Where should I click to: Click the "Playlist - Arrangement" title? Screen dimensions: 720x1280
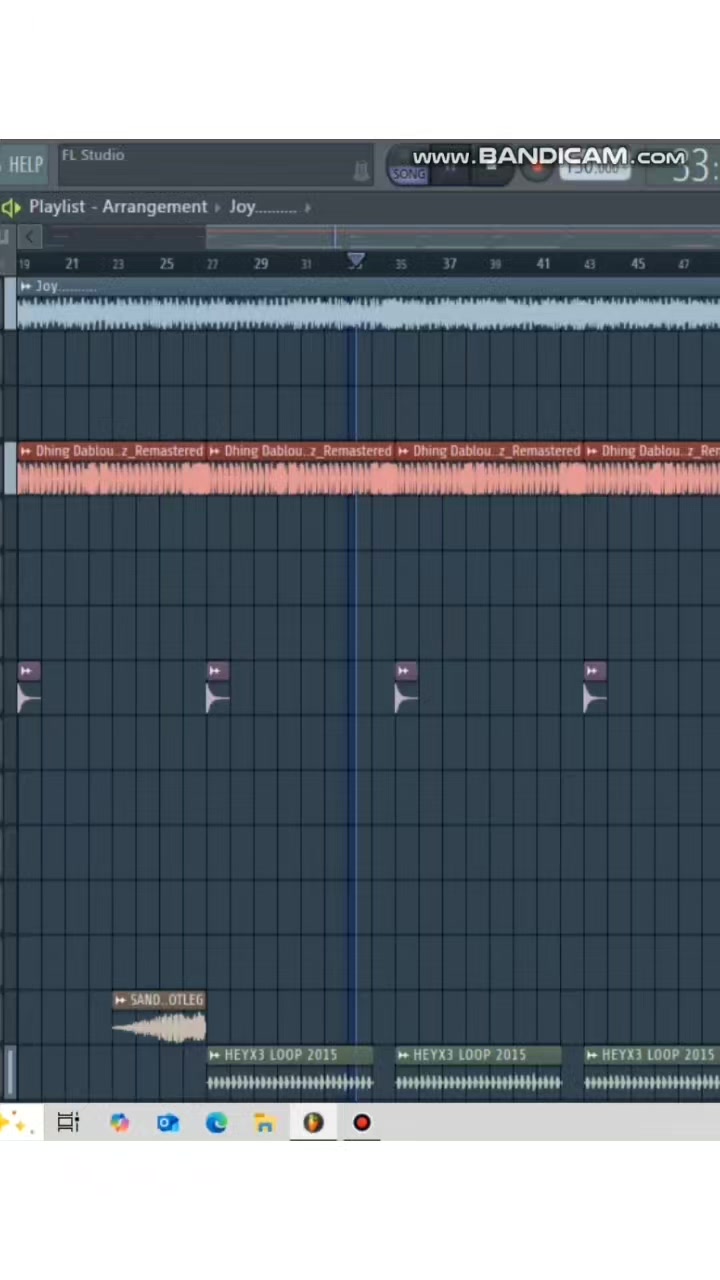click(118, 207)
